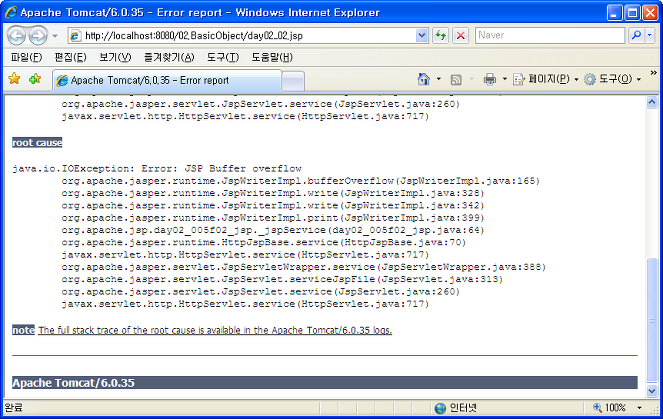This screenshot has height=419, width=663.
Task: Open the Favorites Center star icon
Action: (x=14, y=78)
